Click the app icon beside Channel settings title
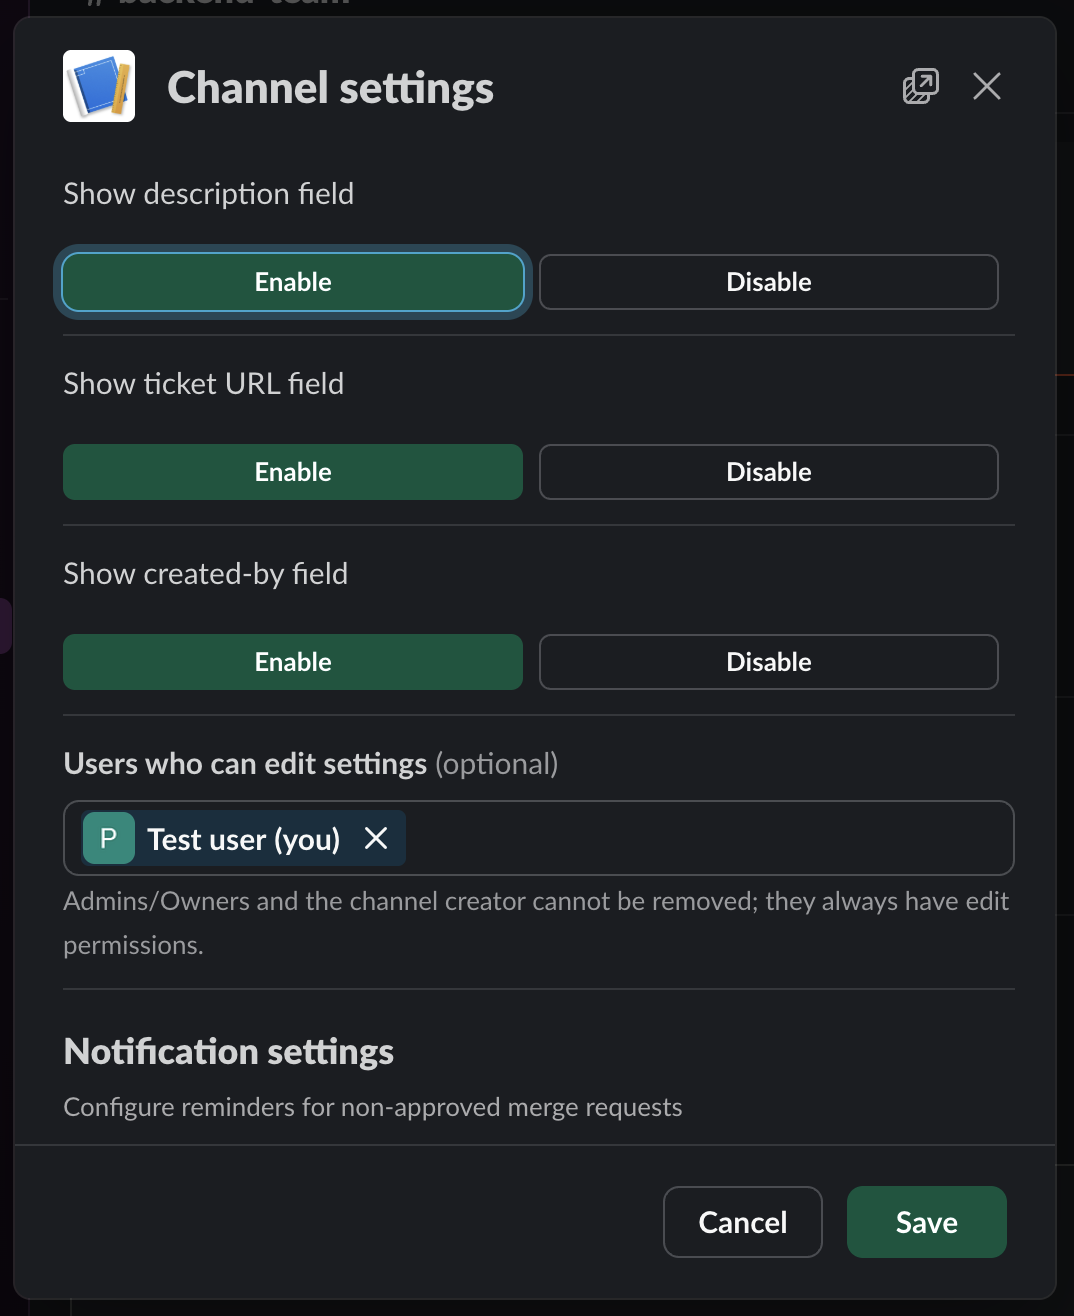 coord(99,86)
